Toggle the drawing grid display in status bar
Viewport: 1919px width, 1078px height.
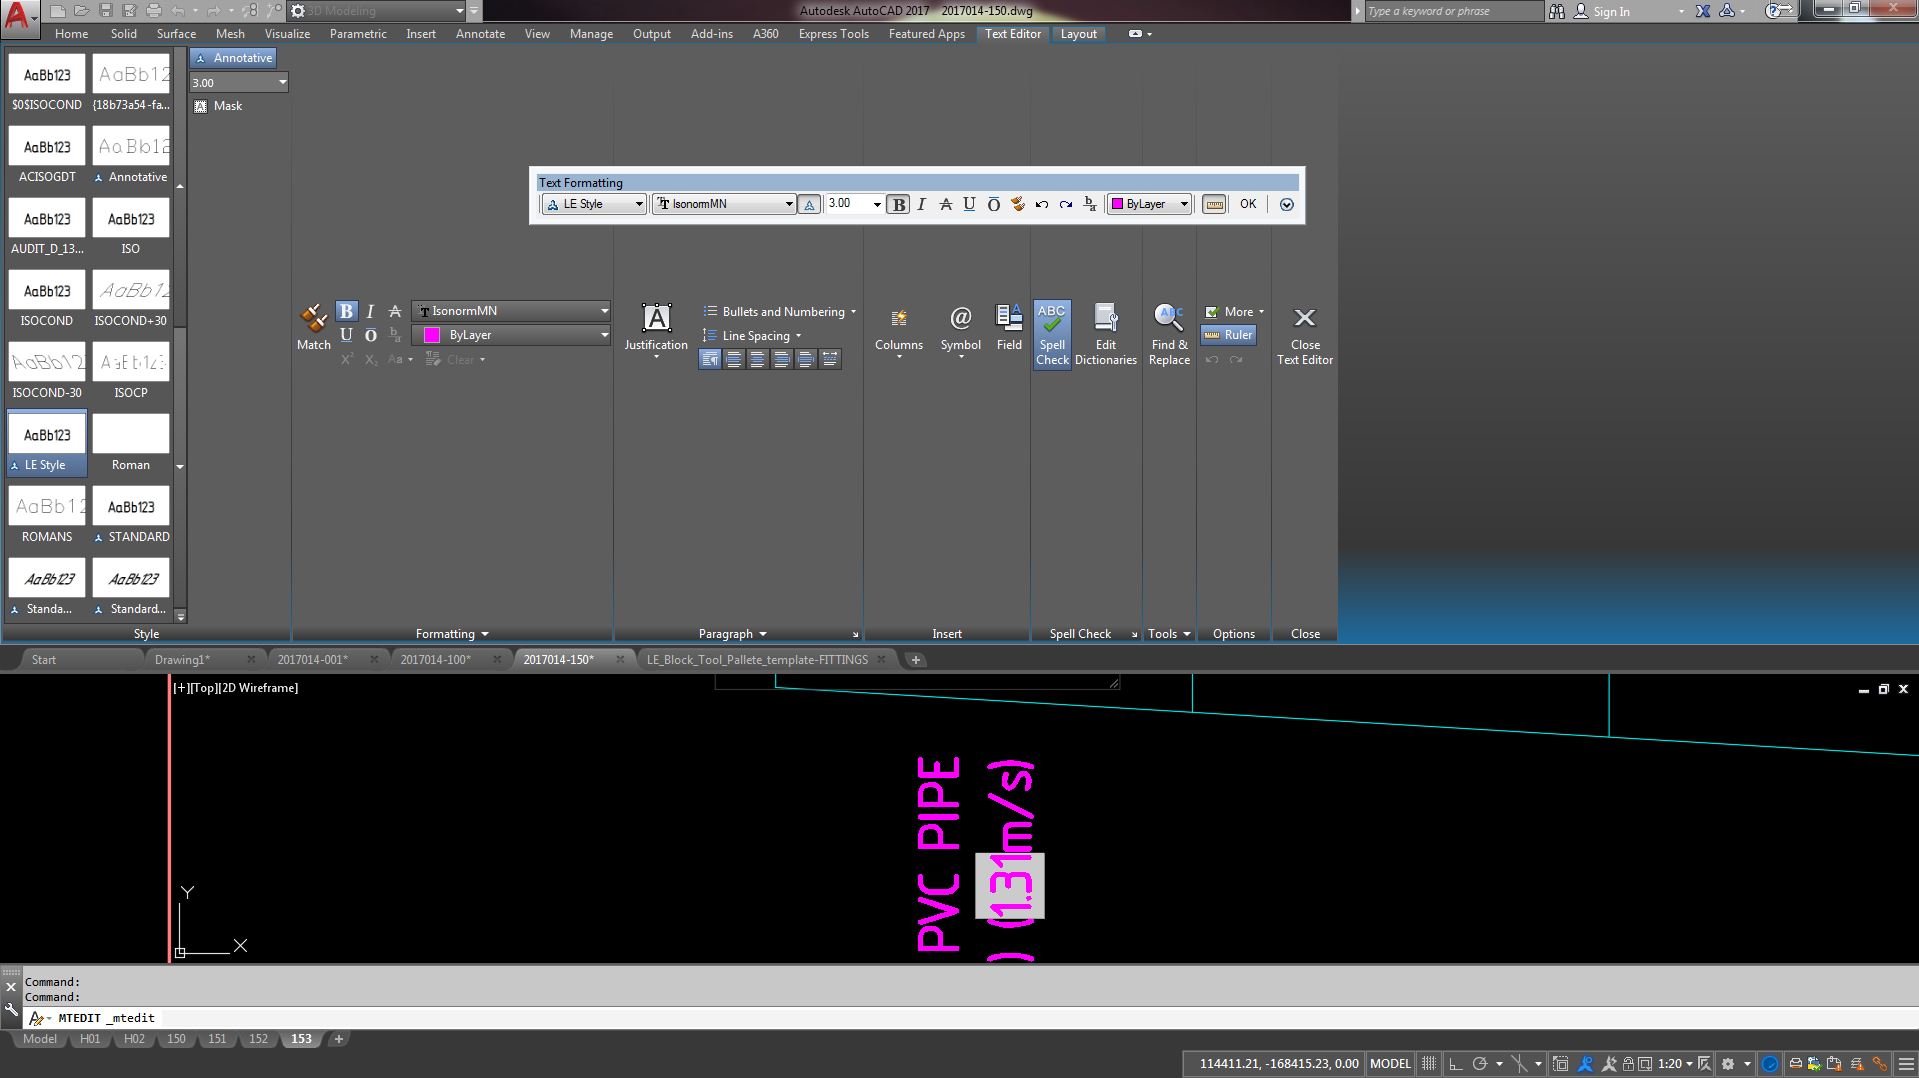pyautogui.click(x=1428, y=1064)
